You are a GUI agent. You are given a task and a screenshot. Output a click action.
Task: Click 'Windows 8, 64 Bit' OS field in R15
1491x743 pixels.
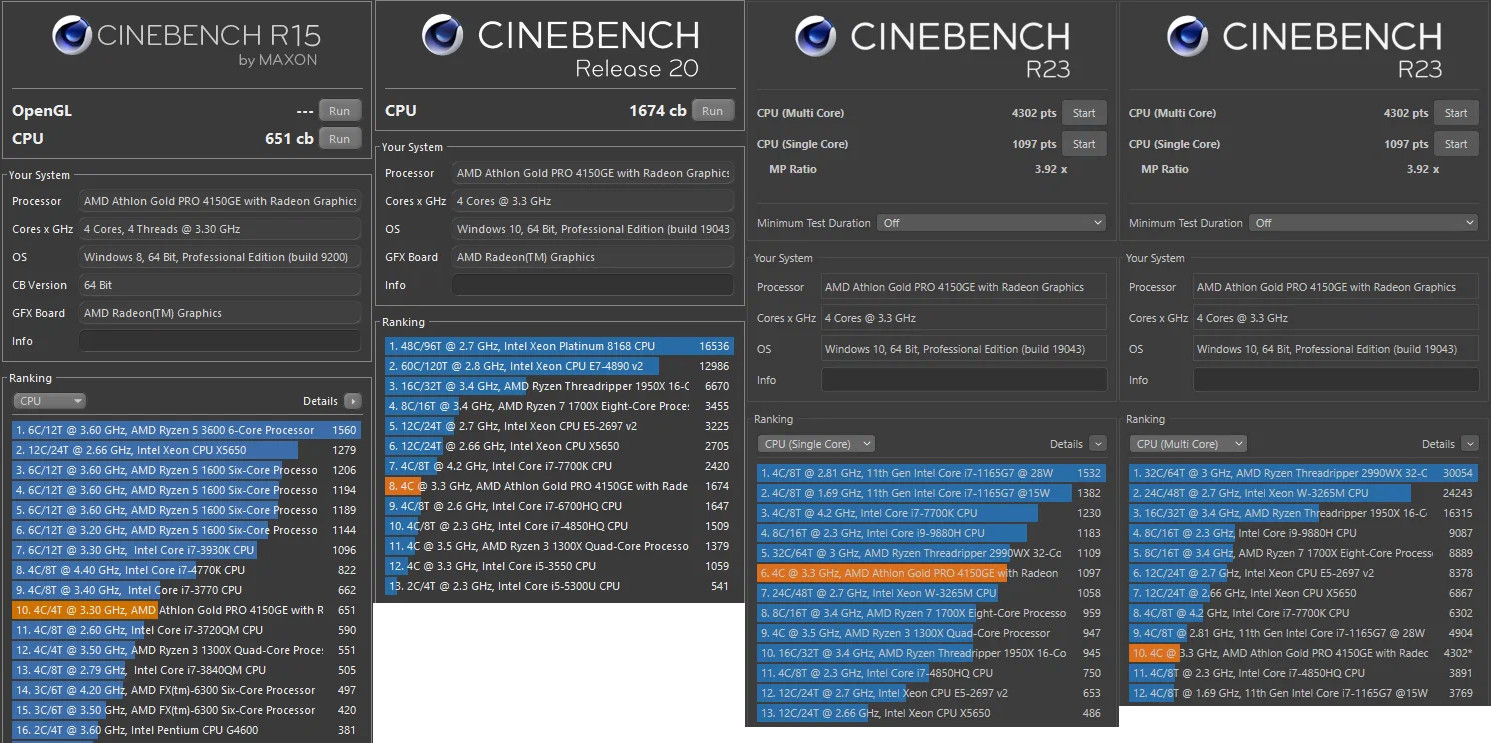(x=219, y=257)
